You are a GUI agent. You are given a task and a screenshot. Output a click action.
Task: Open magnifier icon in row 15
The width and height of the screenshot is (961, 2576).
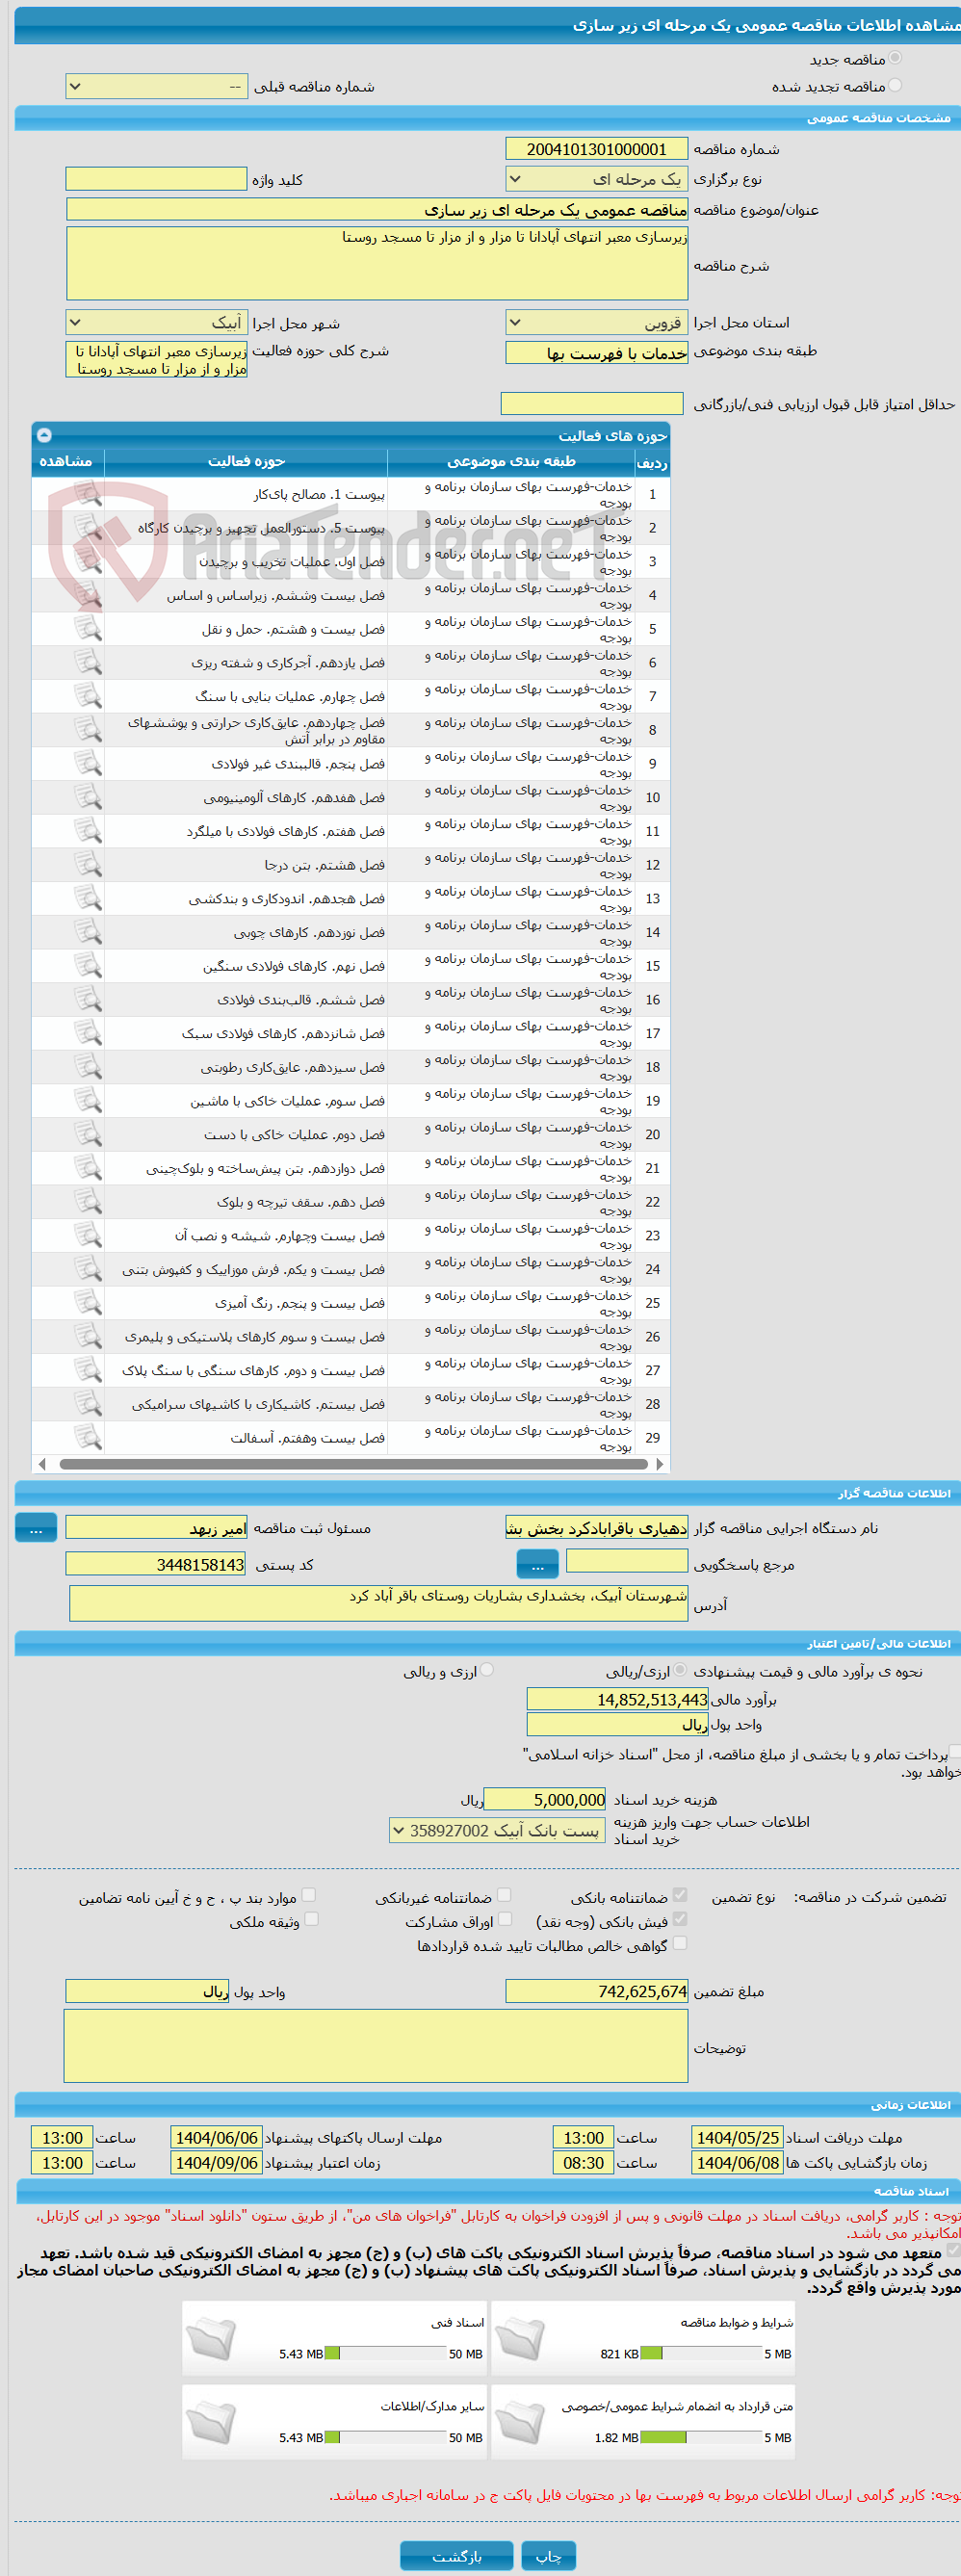pyautogui.click(x=88, y=965)
